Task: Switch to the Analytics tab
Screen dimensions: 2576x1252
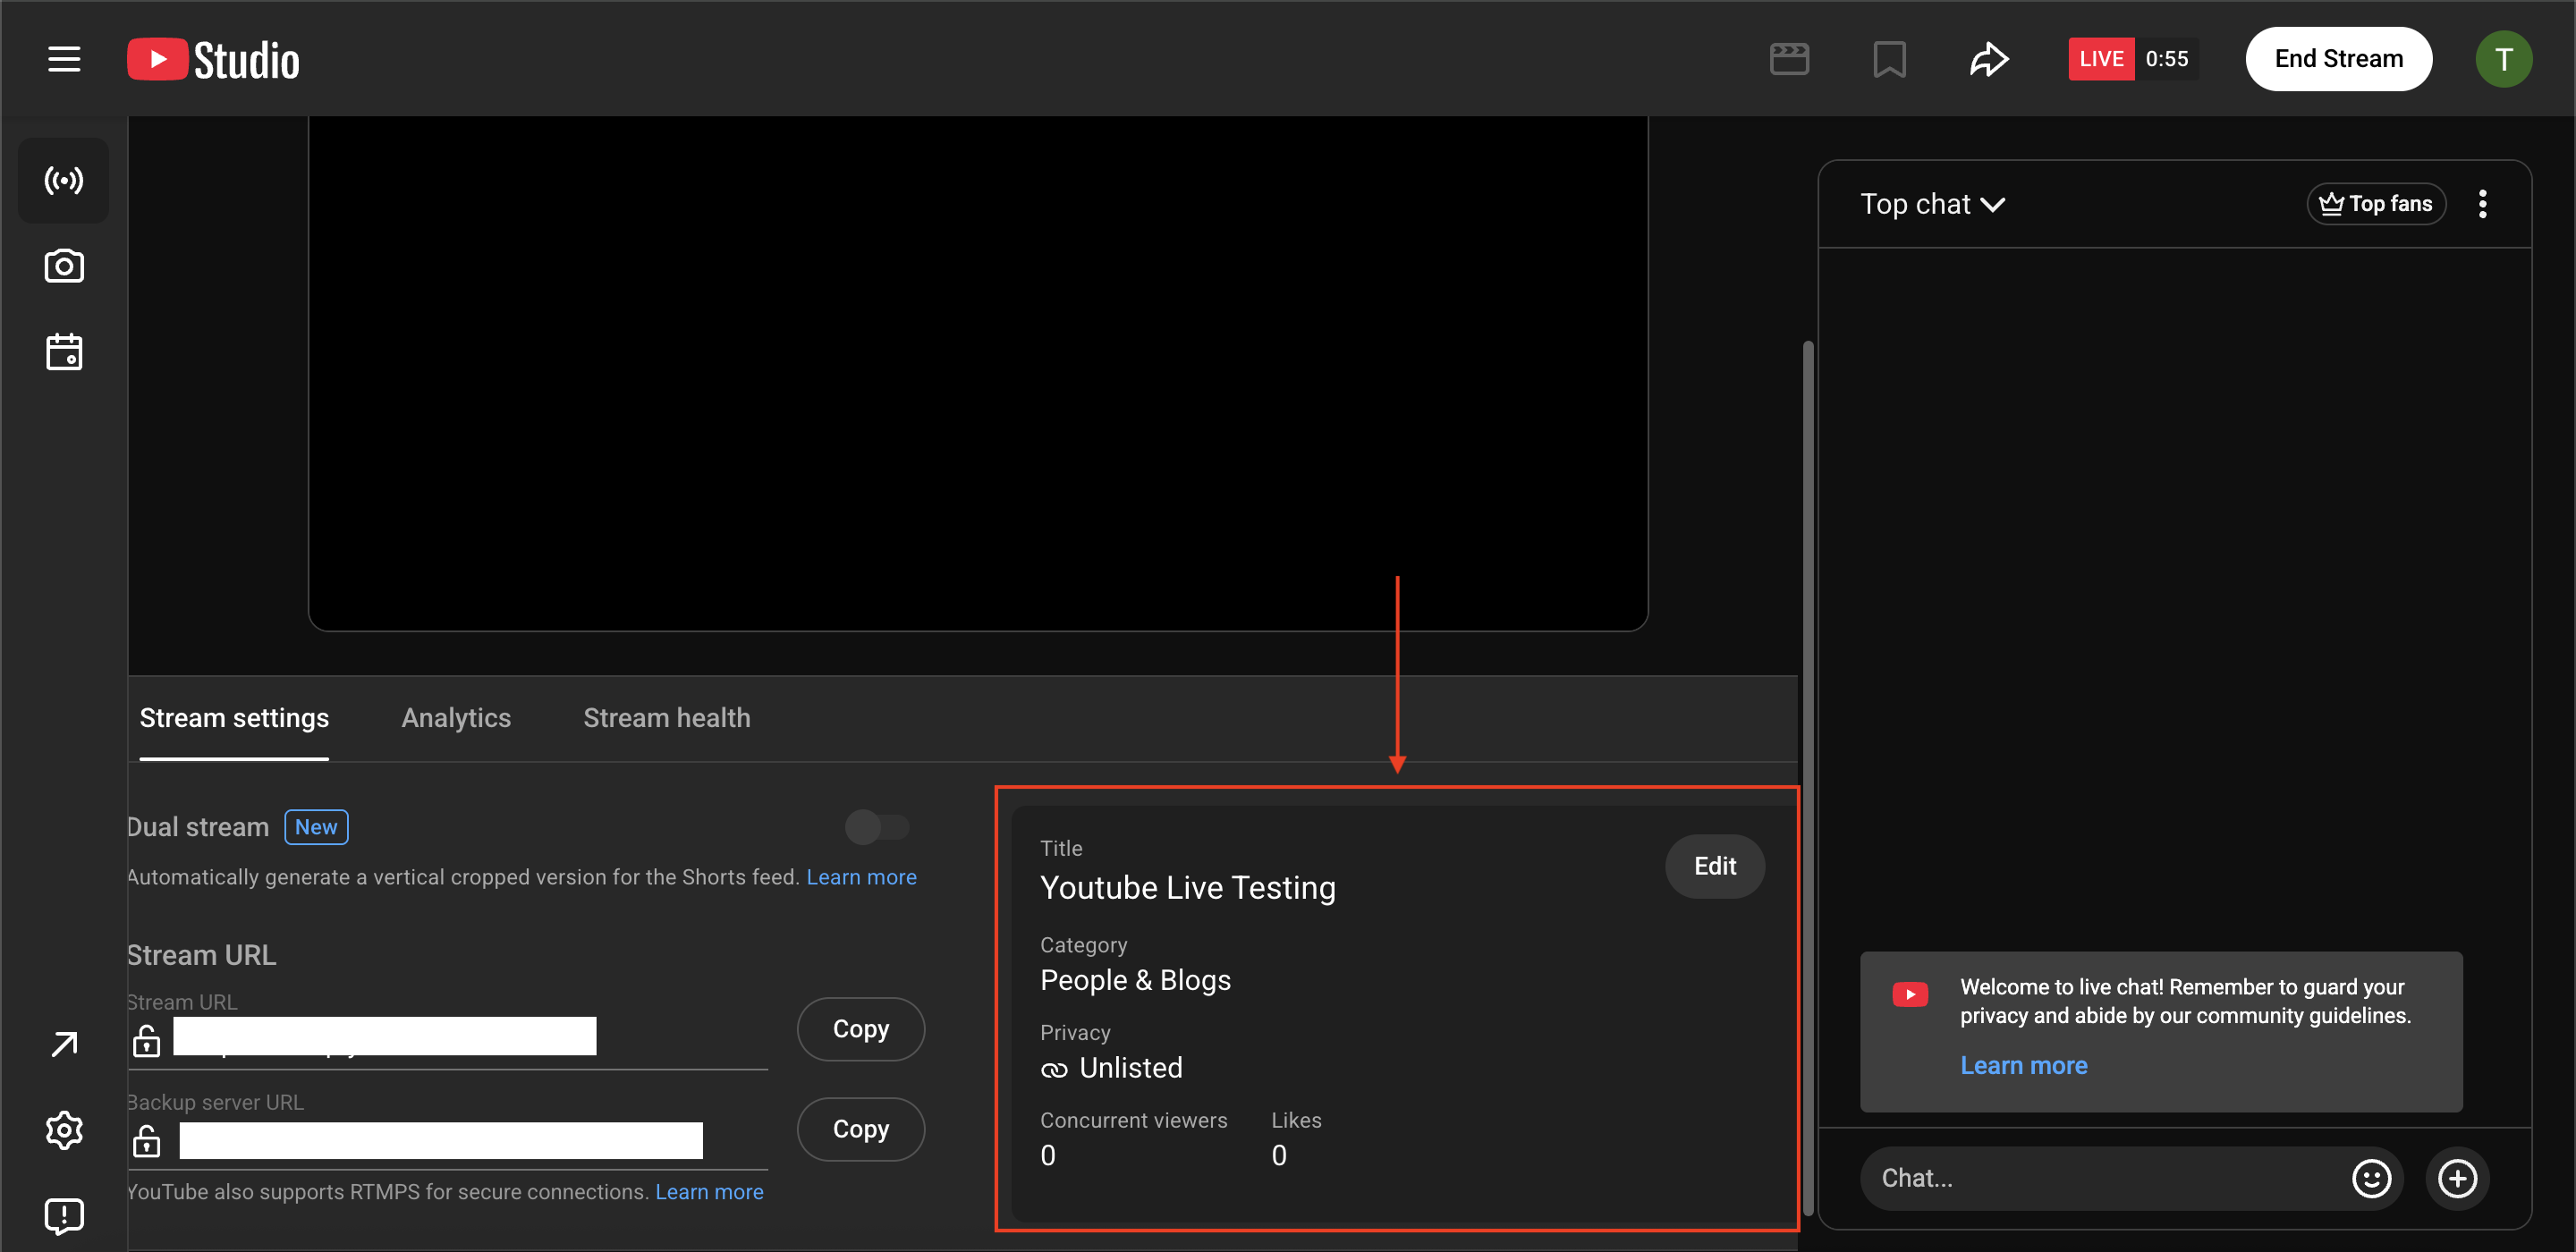Action: click(456, 718)
